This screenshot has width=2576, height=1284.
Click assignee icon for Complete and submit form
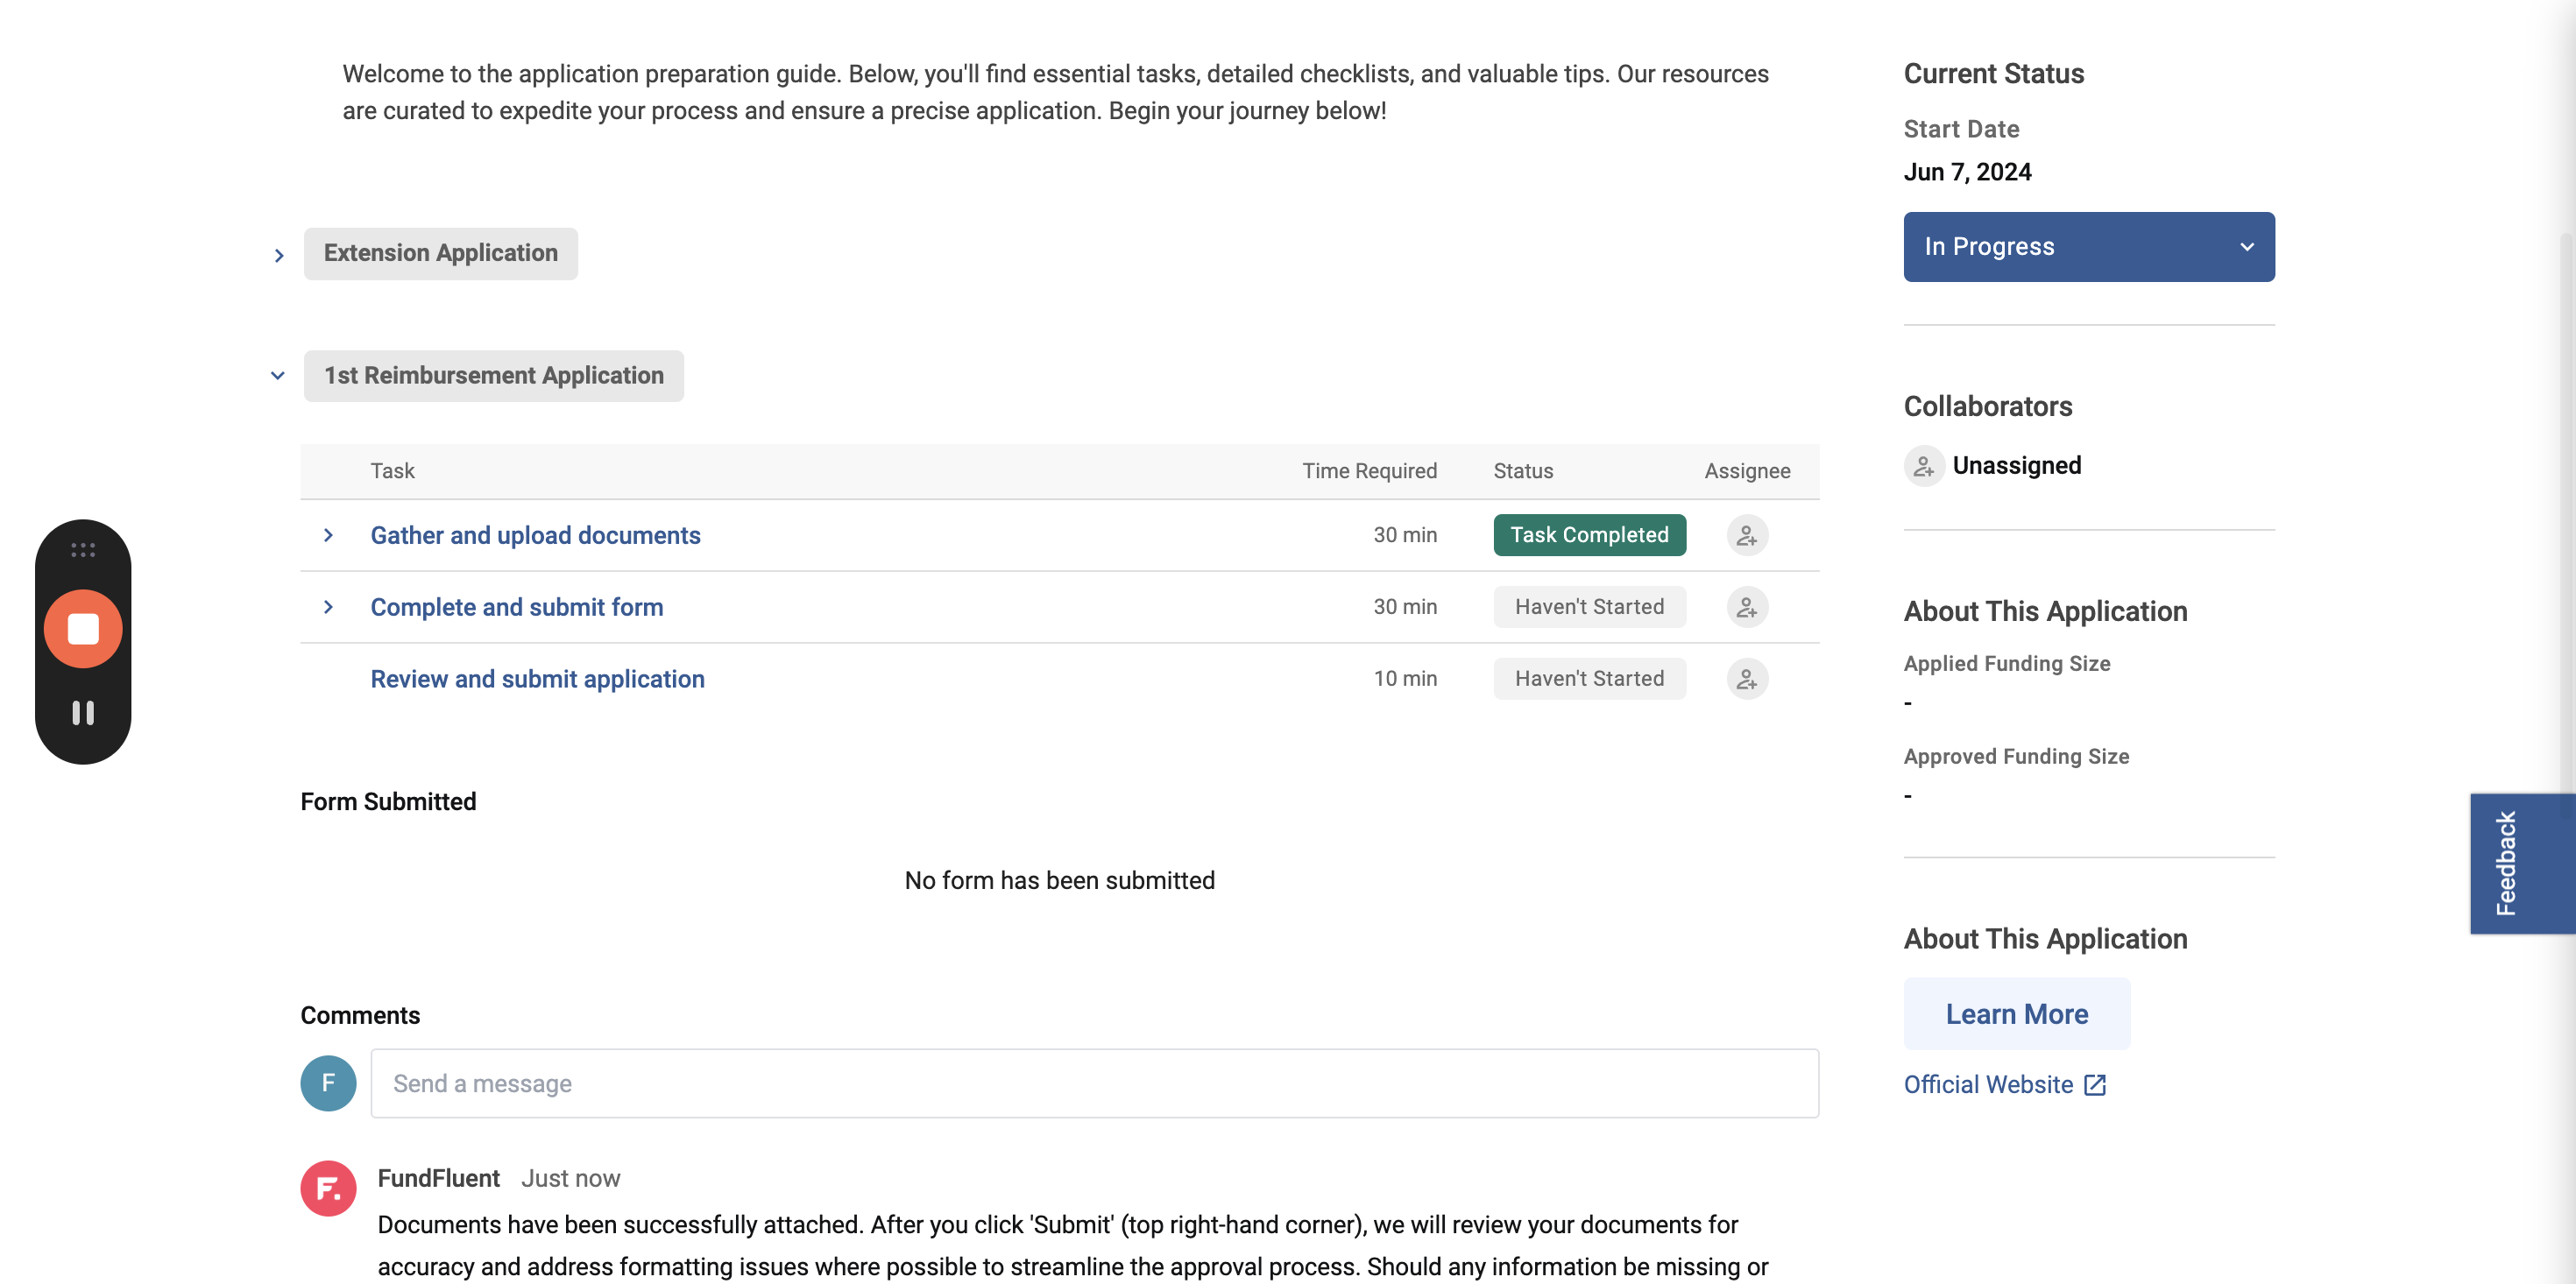1746,607
